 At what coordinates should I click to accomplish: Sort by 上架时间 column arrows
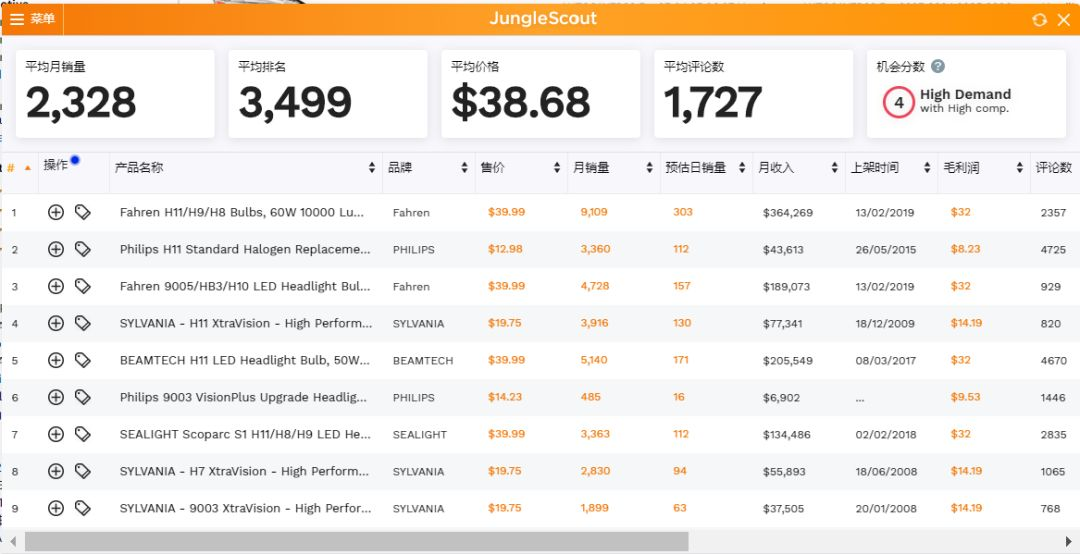click(x=926, y=167)
